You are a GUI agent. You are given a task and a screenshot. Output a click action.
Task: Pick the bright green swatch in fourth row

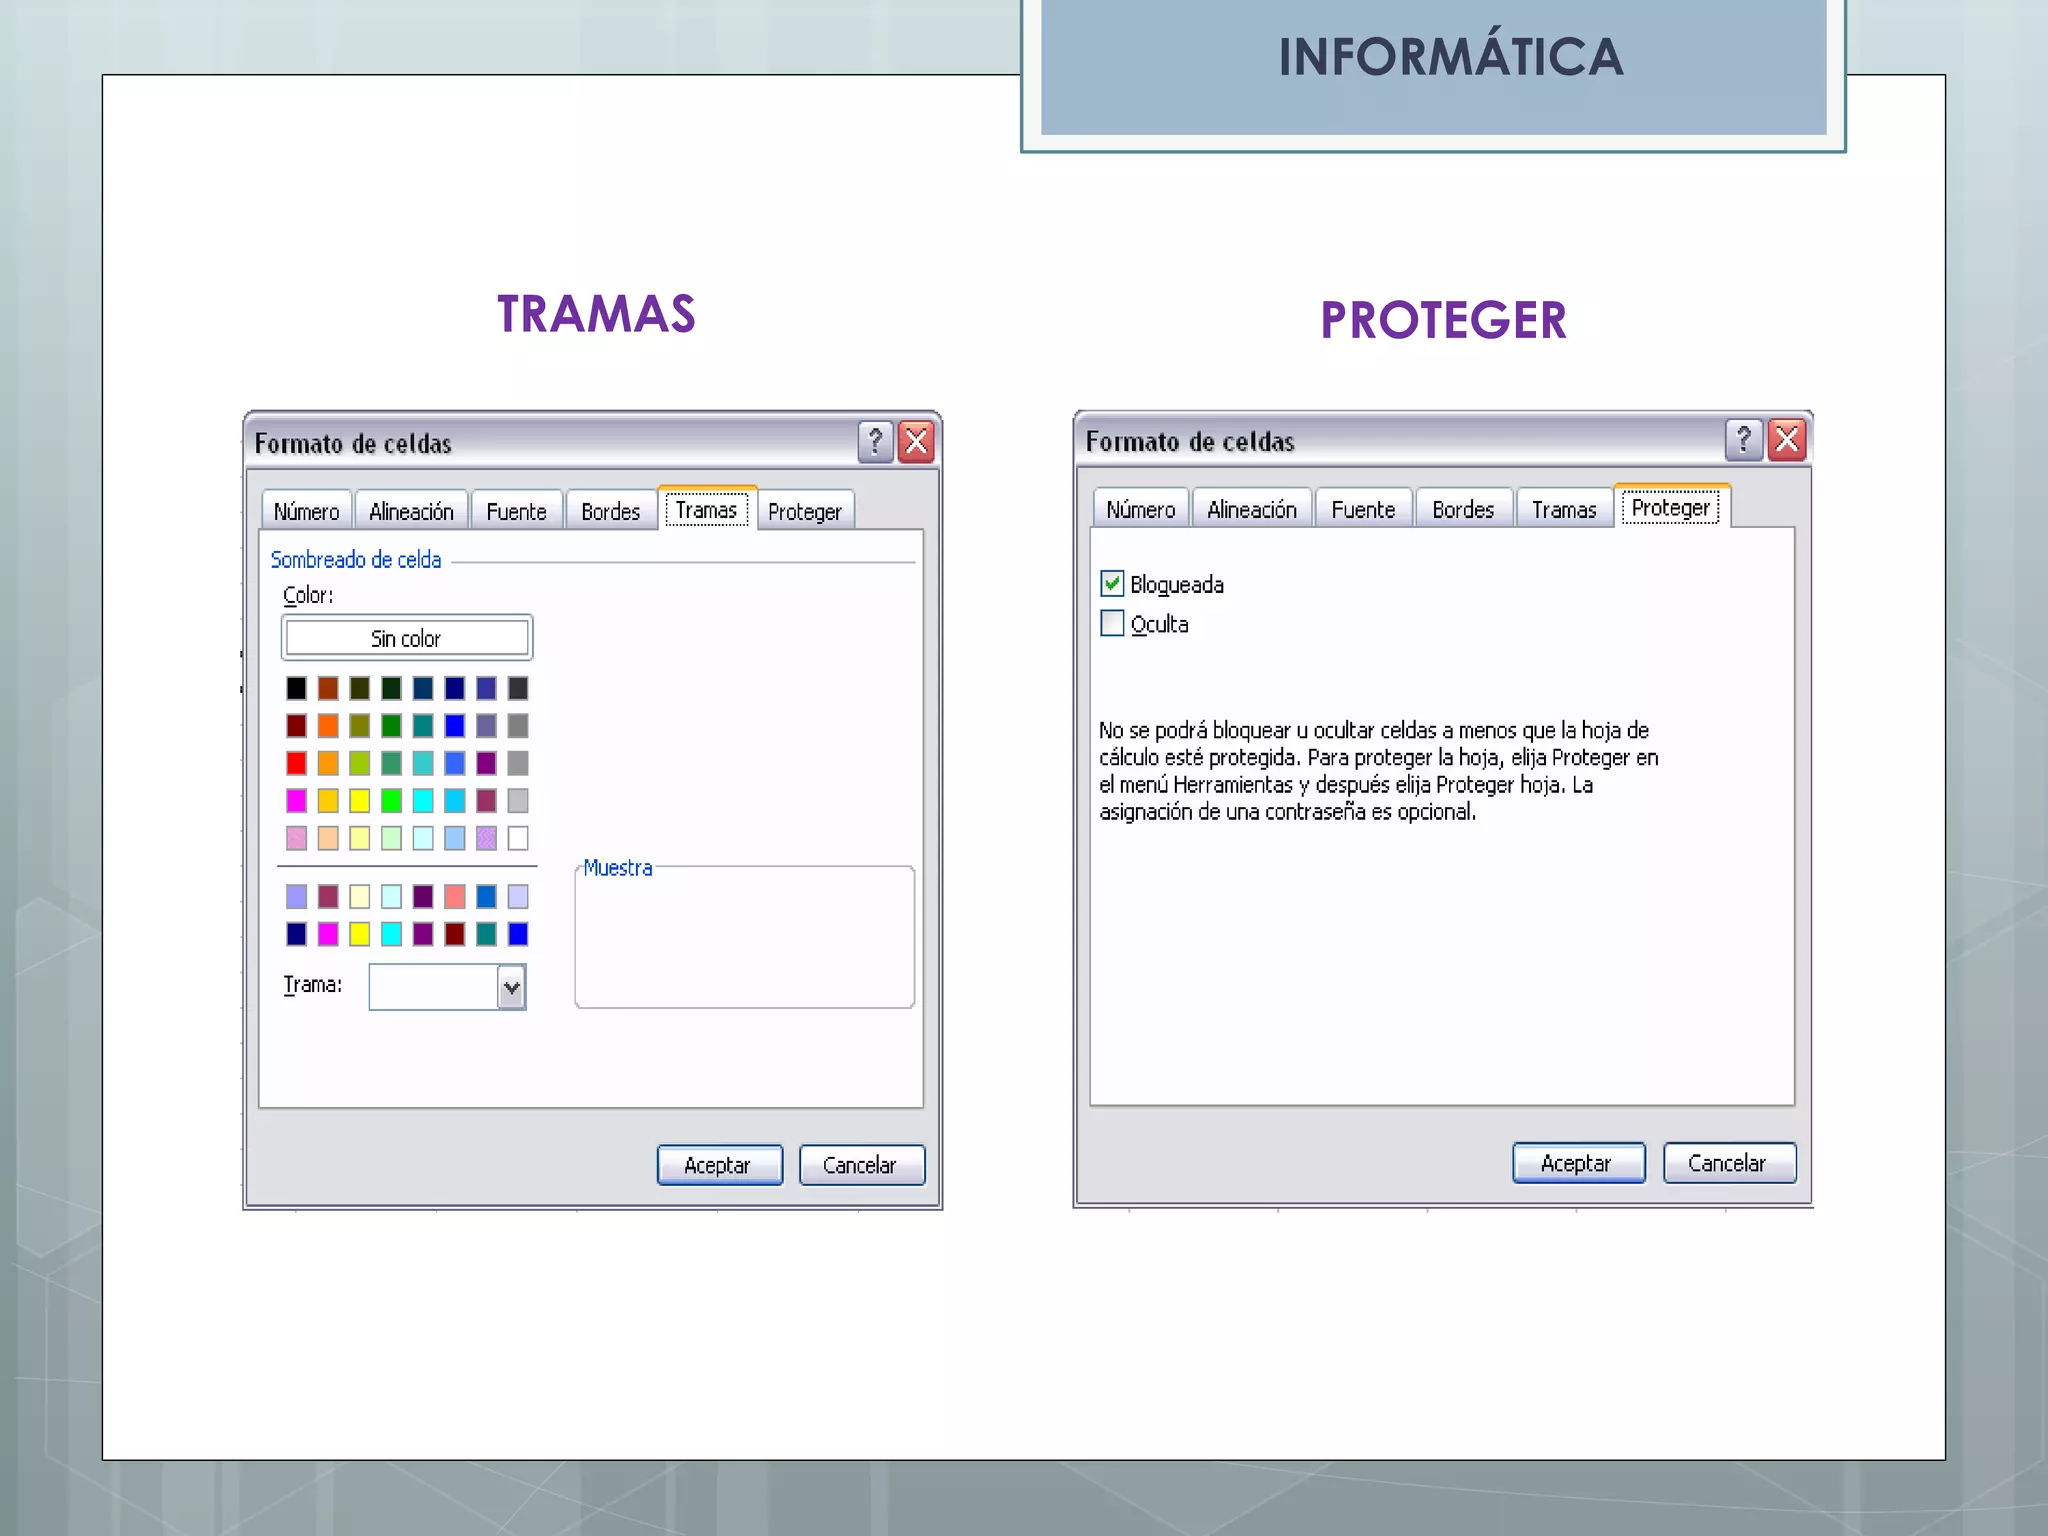391,801
